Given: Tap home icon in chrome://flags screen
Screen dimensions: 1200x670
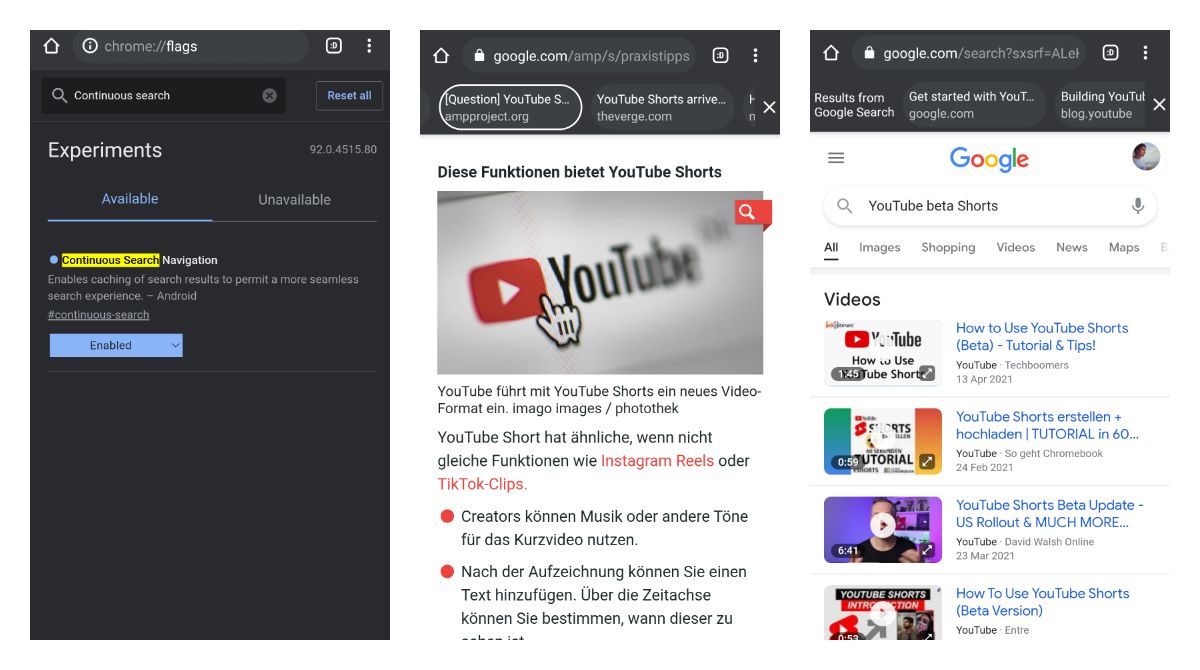Looking at the screenshot, I should [52, 46].
